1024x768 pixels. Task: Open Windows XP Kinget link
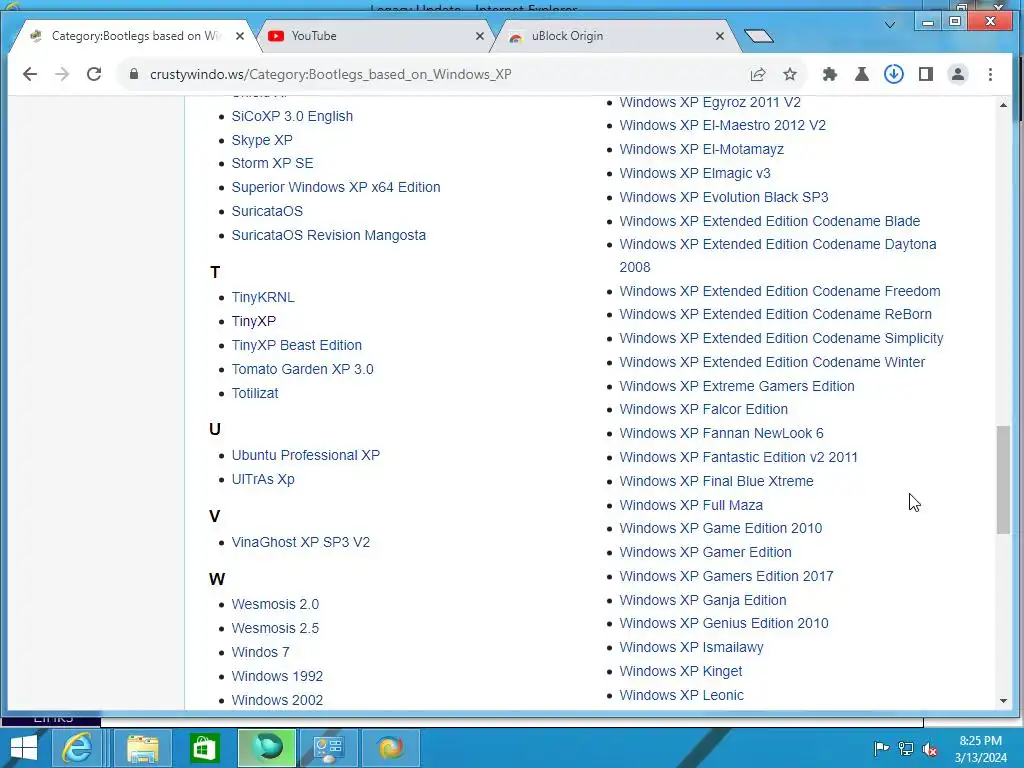pos(680,671)
